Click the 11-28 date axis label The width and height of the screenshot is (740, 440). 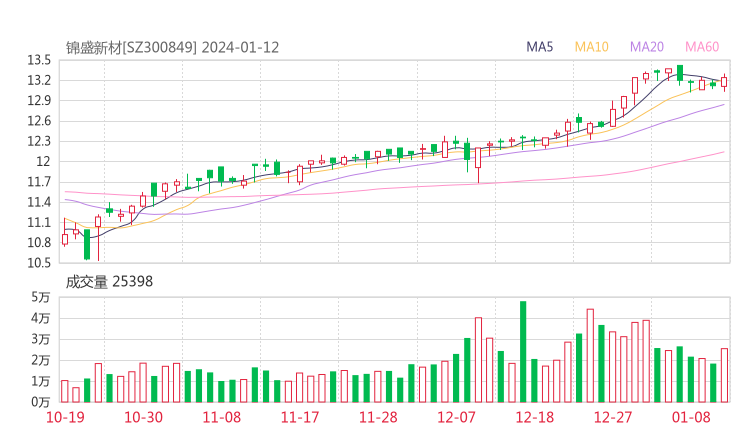(378, 417)
